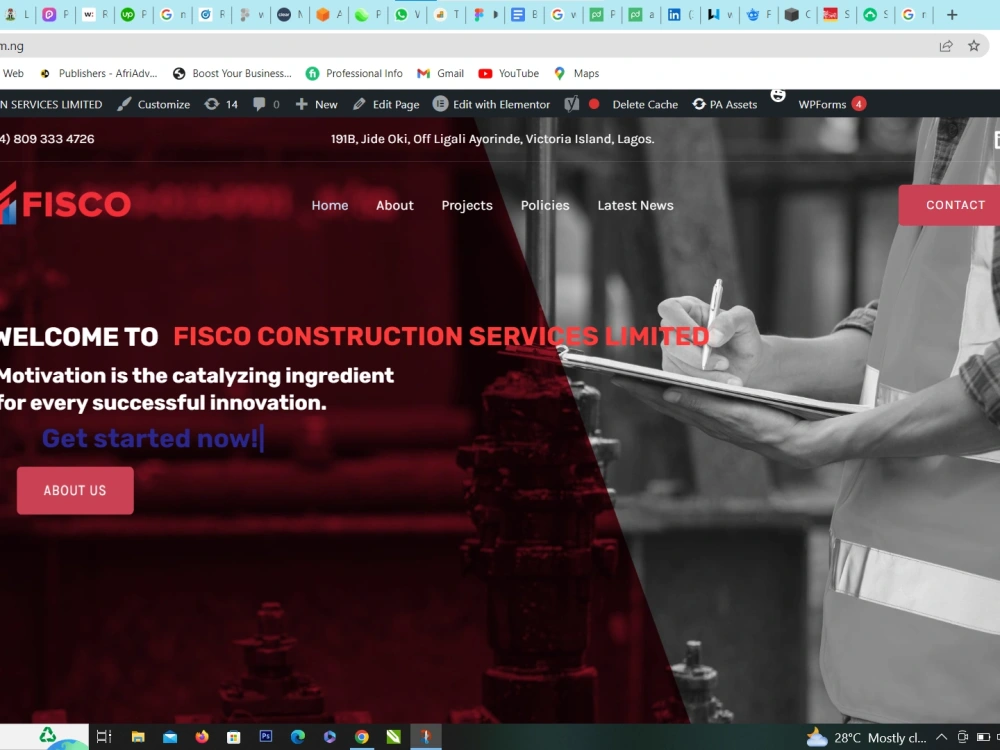Open WPForms from the admin toolbar
The image size is (1000, 750).
coord(822,104)
